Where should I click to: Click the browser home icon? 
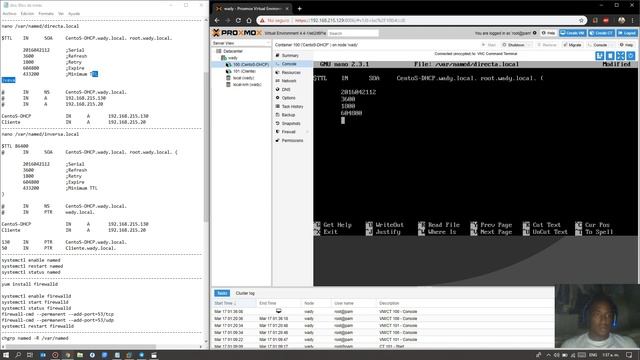(249, 20)
